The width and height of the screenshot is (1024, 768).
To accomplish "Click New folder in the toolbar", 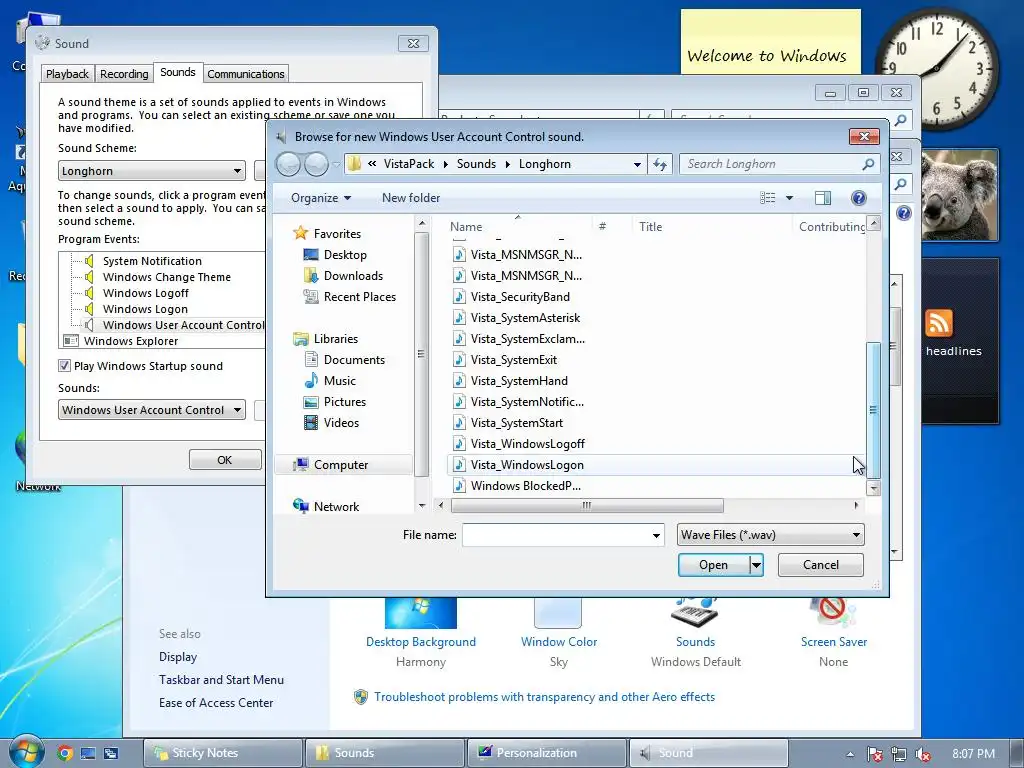I will pyautogui.click(x=411, y=198).
